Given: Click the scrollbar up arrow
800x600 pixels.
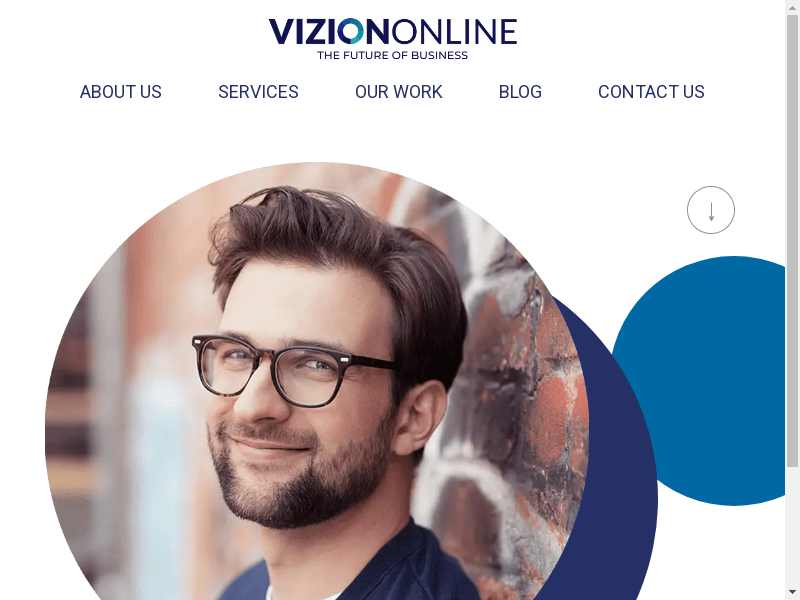Looking at the screenshot, I should [792, 6].
